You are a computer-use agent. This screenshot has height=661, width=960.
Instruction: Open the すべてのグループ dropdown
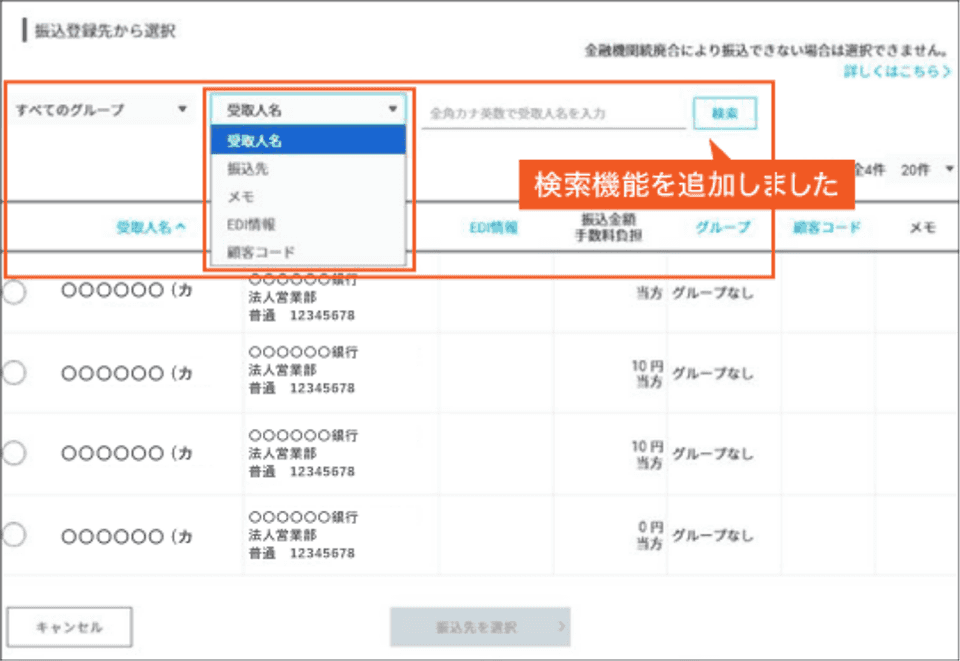coord(100,110)
